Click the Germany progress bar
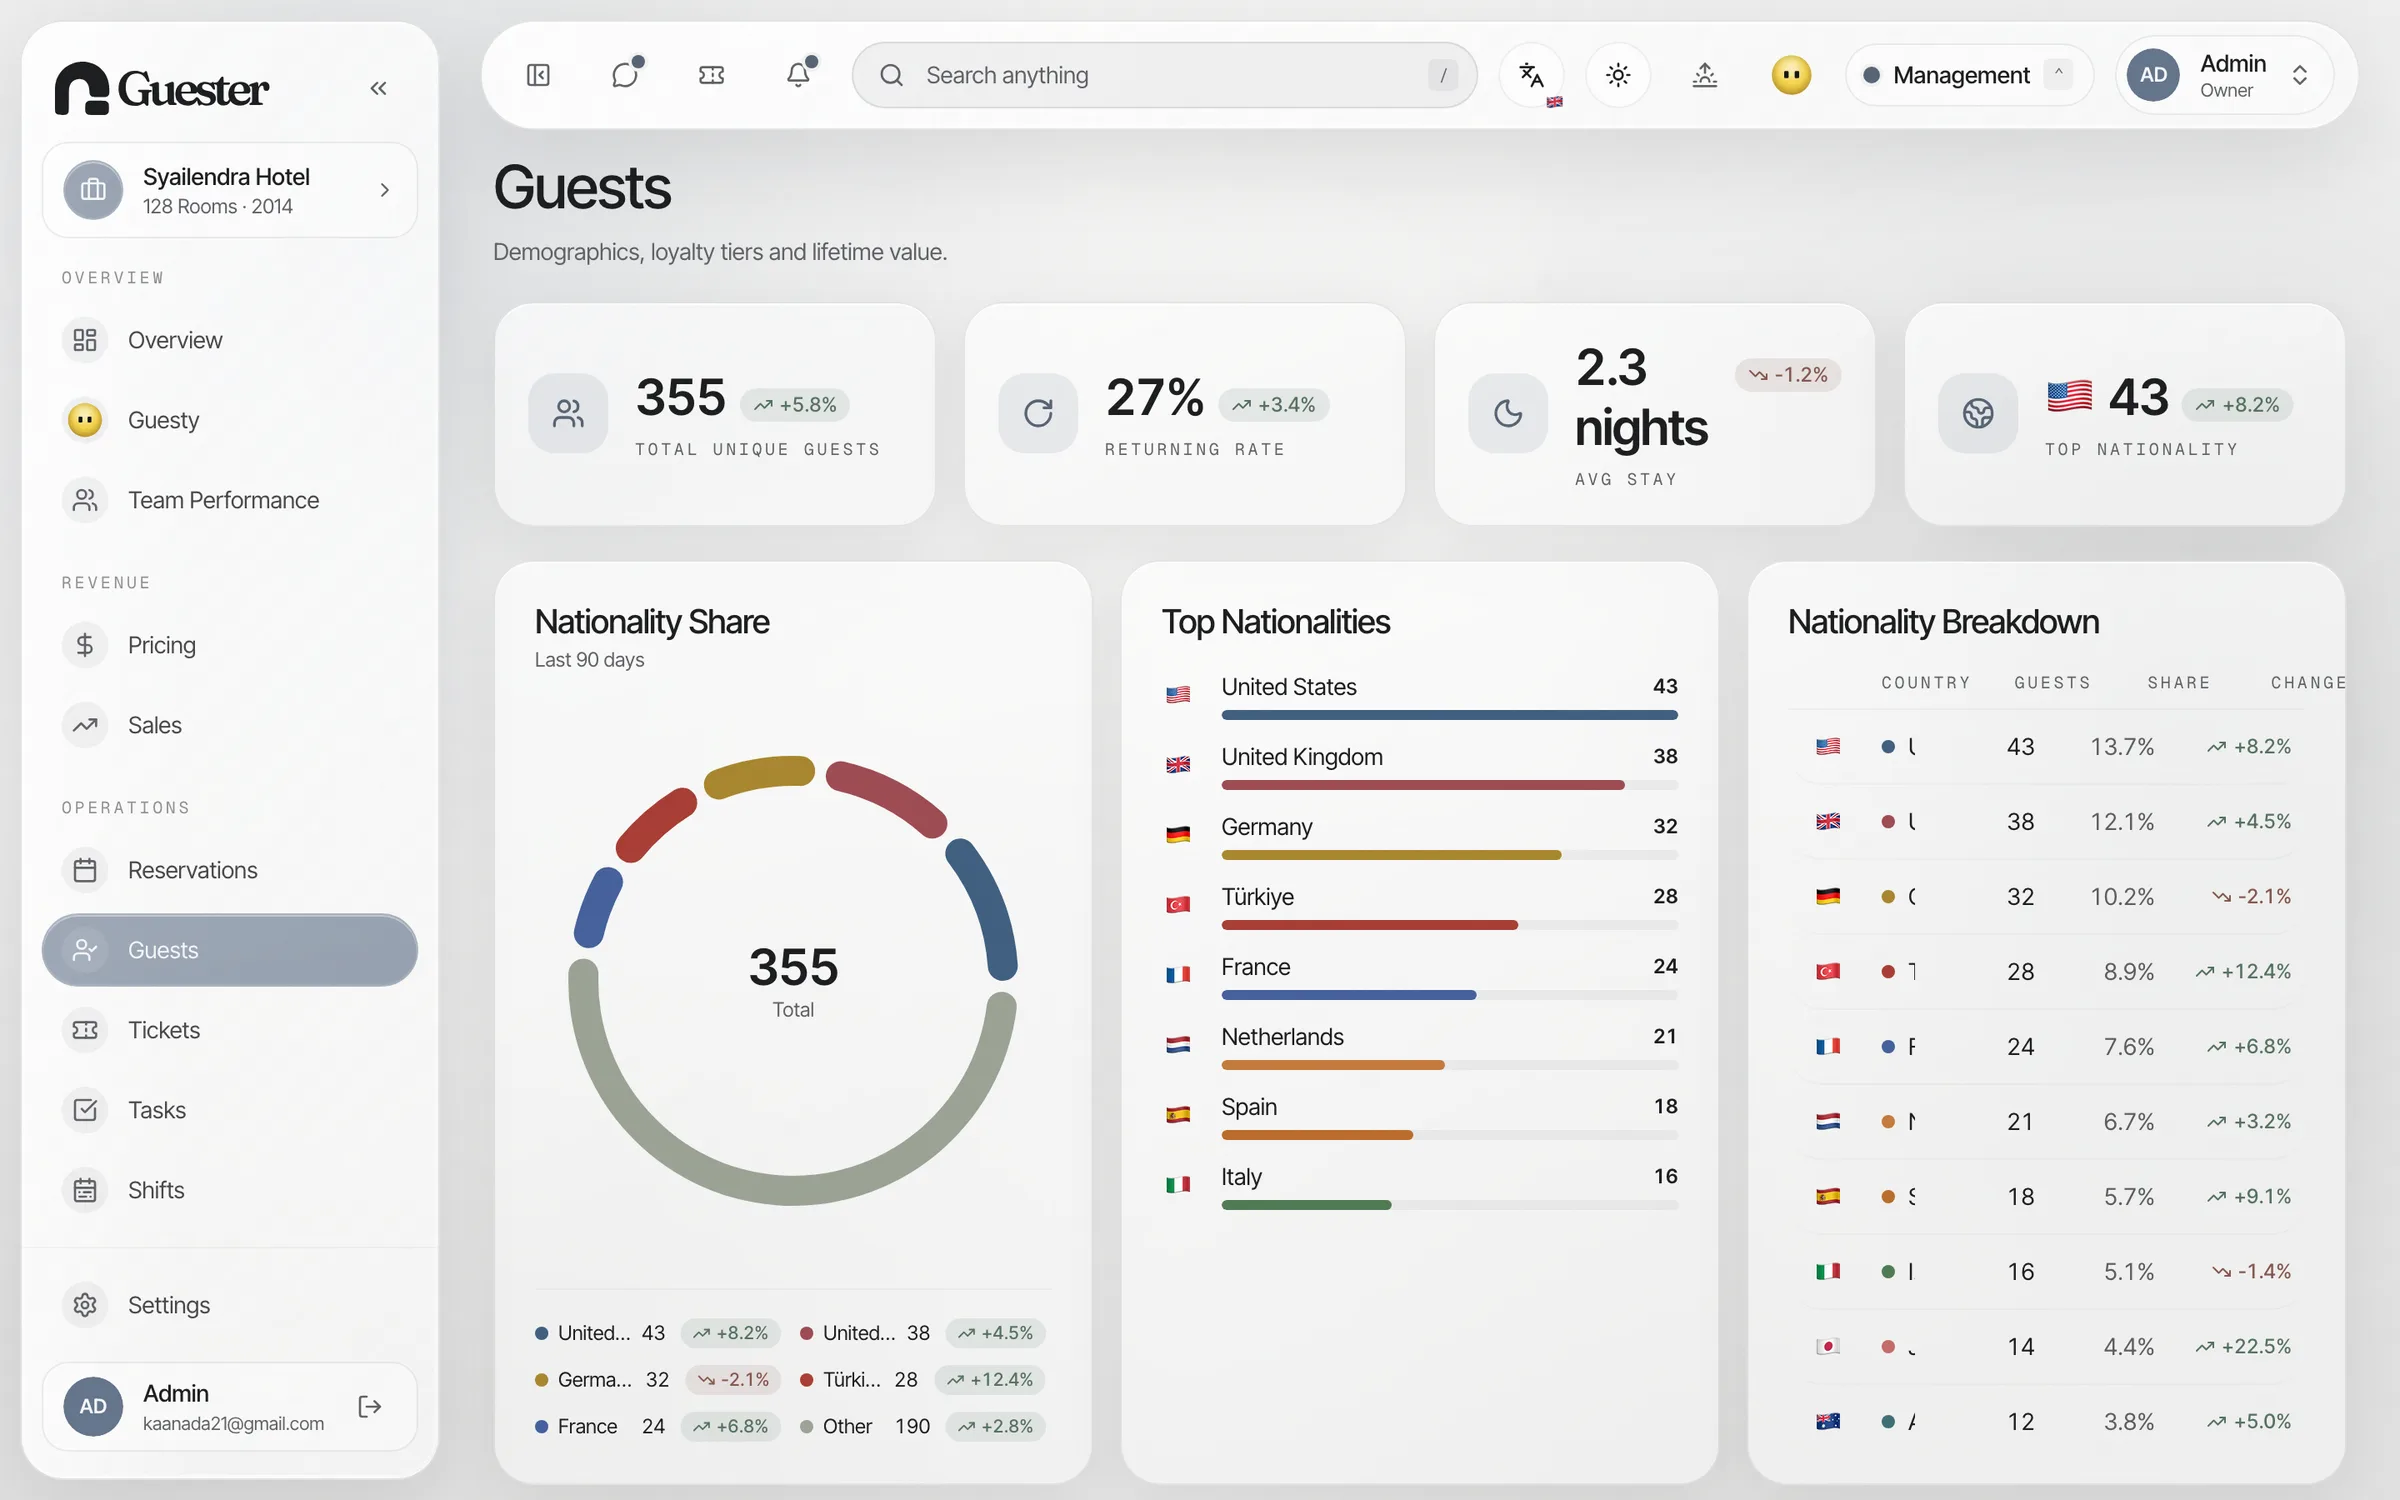Image resolution: width=2400 pixels, height=1500 pixels. point(1449,855)
